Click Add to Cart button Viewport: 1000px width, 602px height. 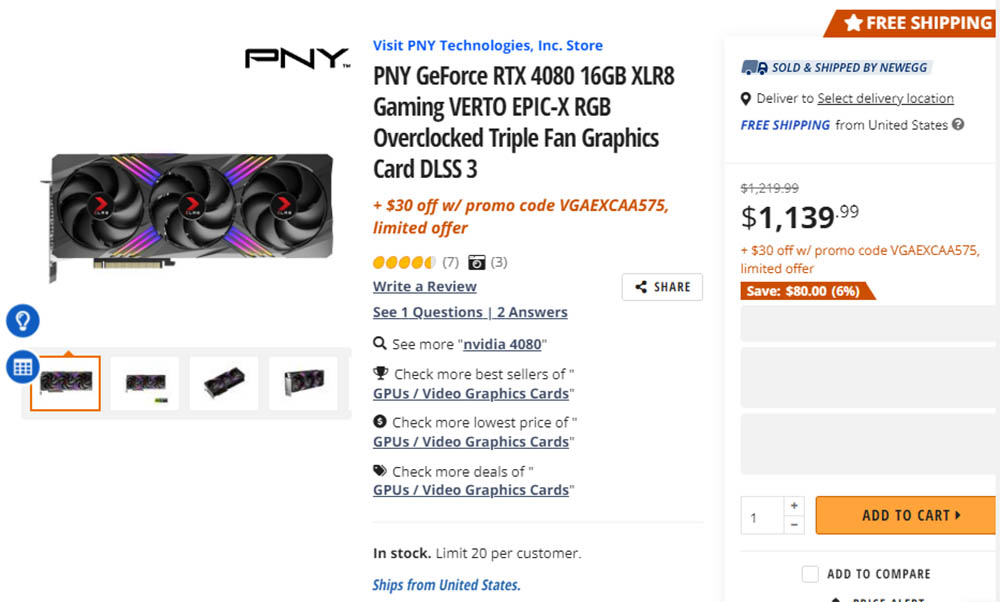coord(906,515)
